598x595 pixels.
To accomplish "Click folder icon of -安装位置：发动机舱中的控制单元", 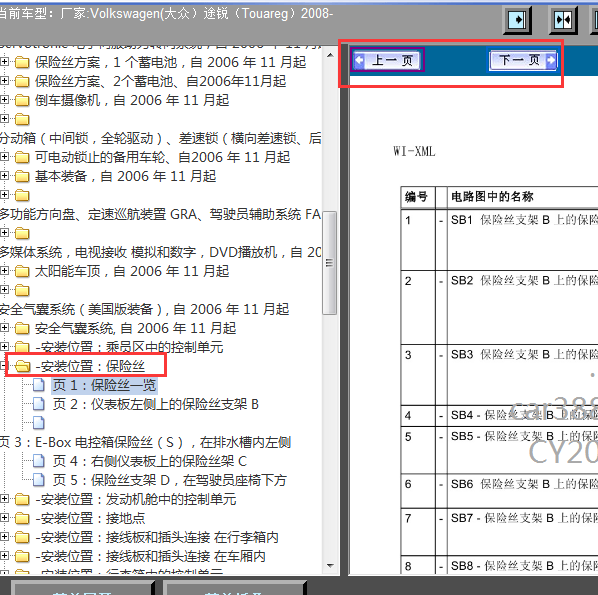I will 22,499.
